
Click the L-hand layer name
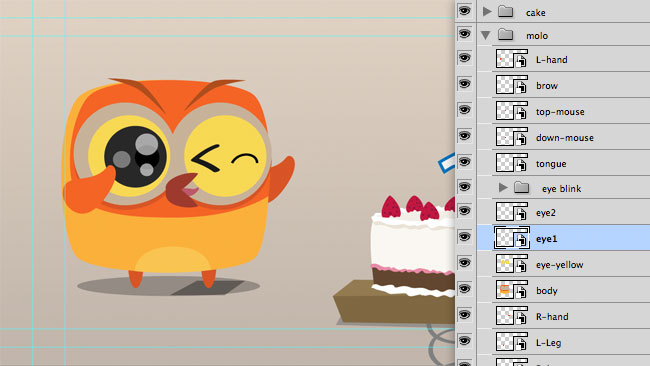point(551,60)
